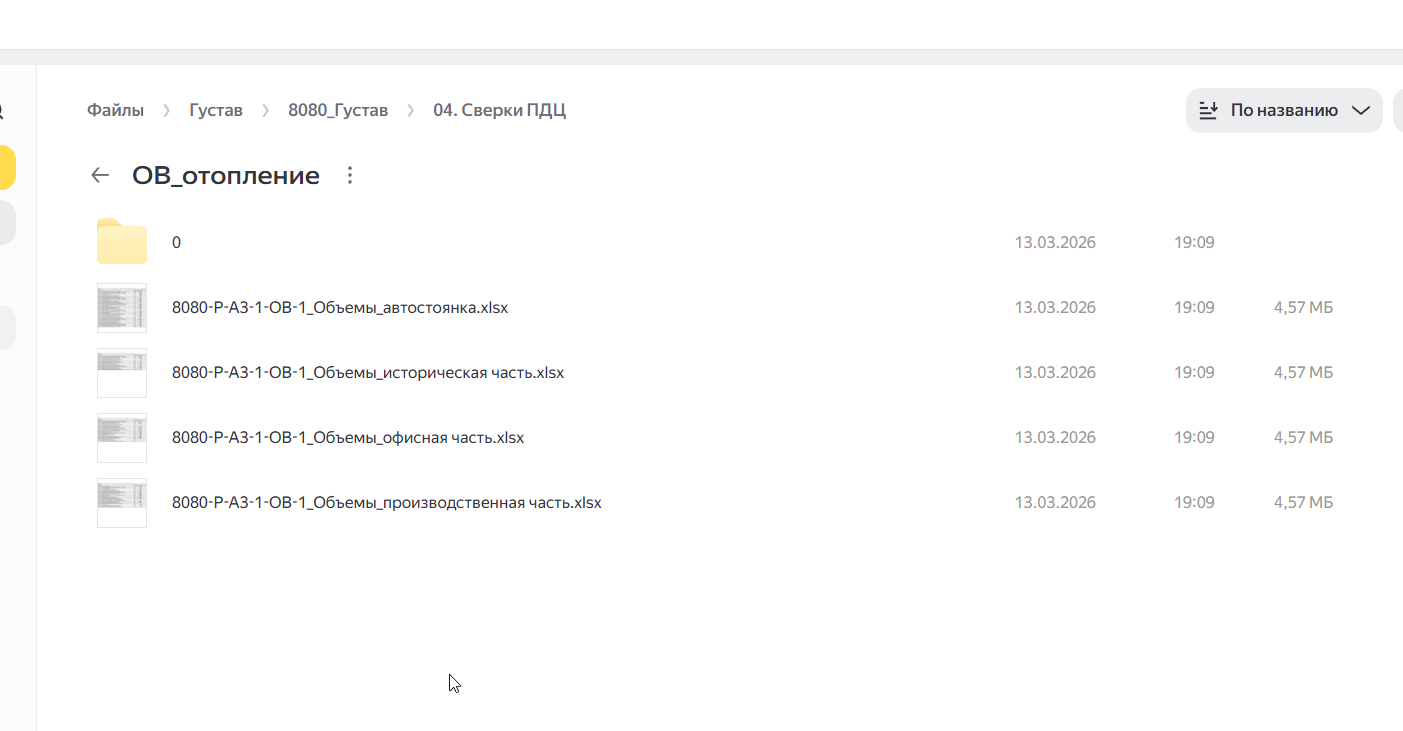Open the three-dot menu next to ОВ_отопление
The image size is (1403, 731).
tap(350, 176)
